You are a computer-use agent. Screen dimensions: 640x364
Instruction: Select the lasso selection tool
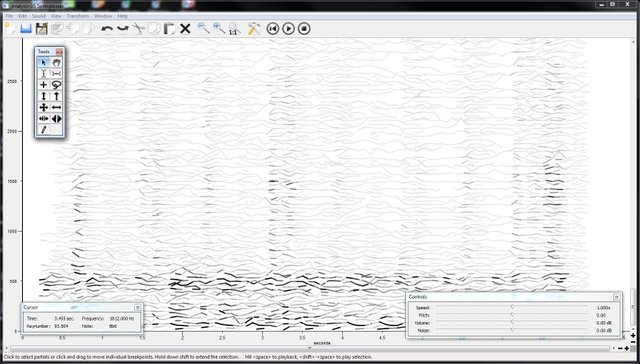coord(56,85)
